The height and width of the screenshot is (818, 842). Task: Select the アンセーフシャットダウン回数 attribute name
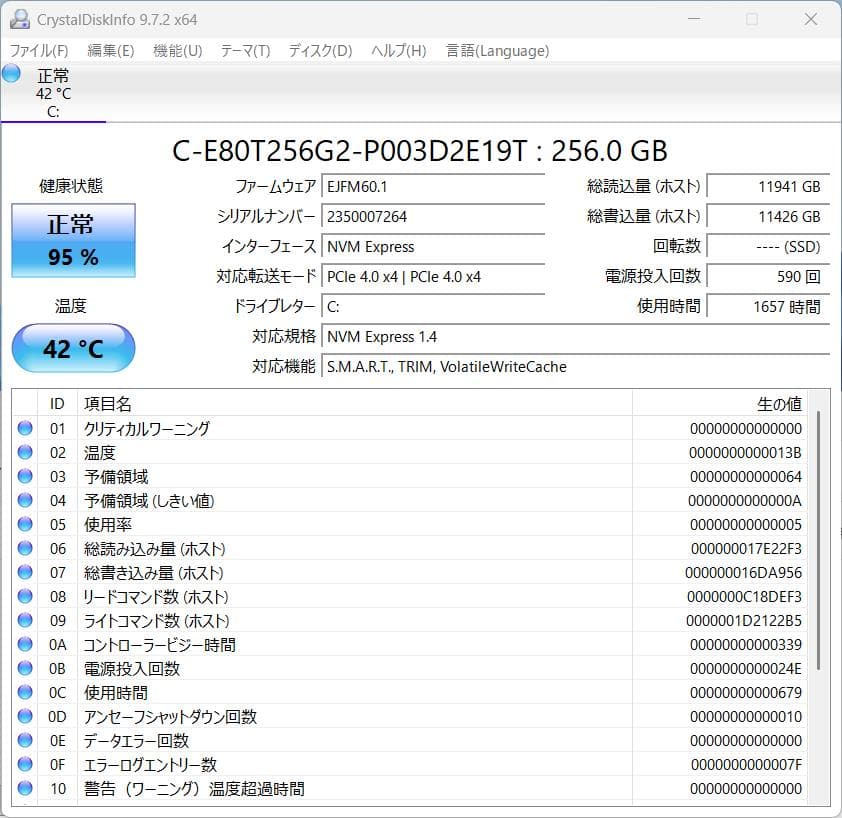(170, 717)
